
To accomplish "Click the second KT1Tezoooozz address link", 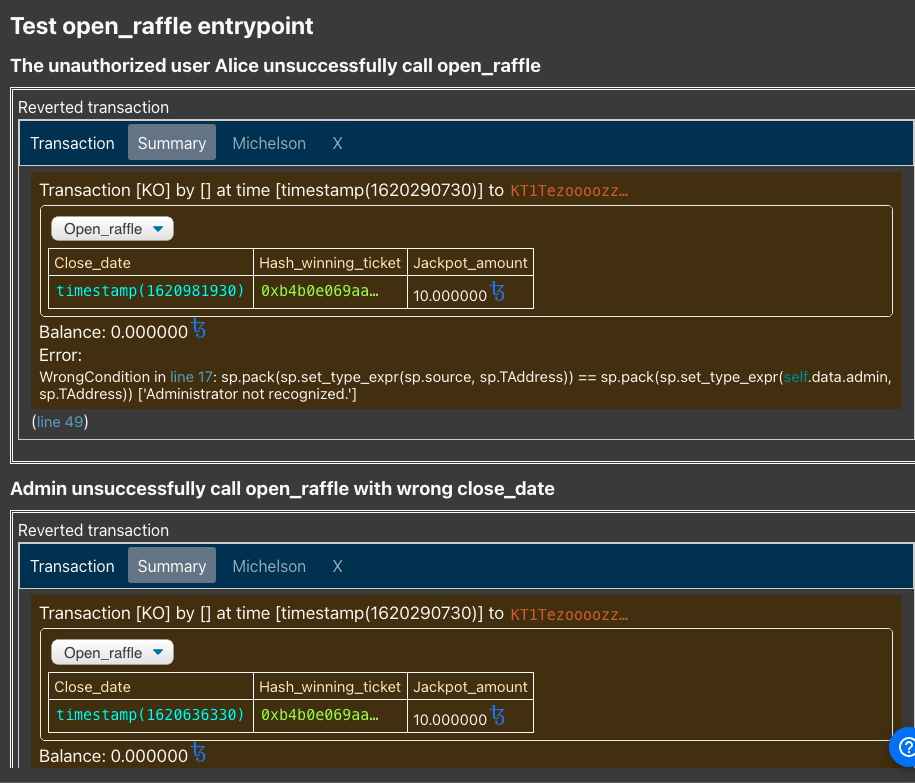I will (570, 613).
